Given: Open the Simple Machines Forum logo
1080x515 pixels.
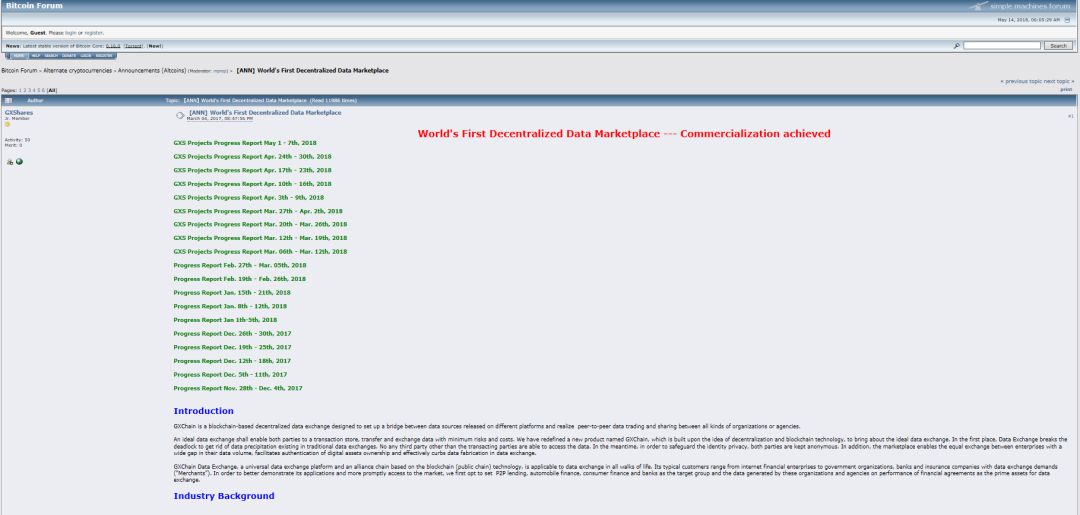Looking at the screenshot, I should [x=1020, y=6].
